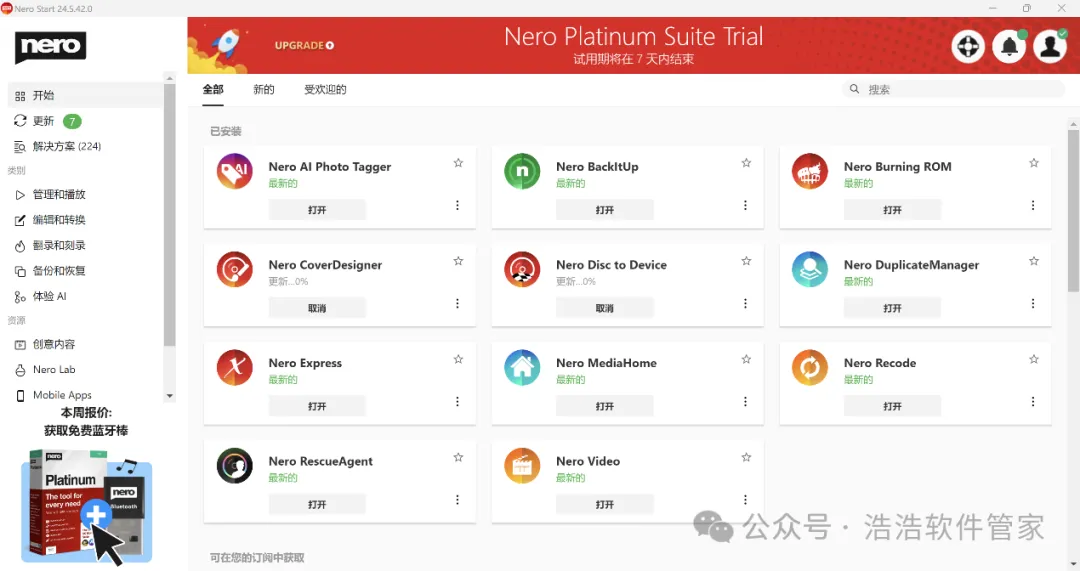Open more options menu for Nero Video

point(745,499)
